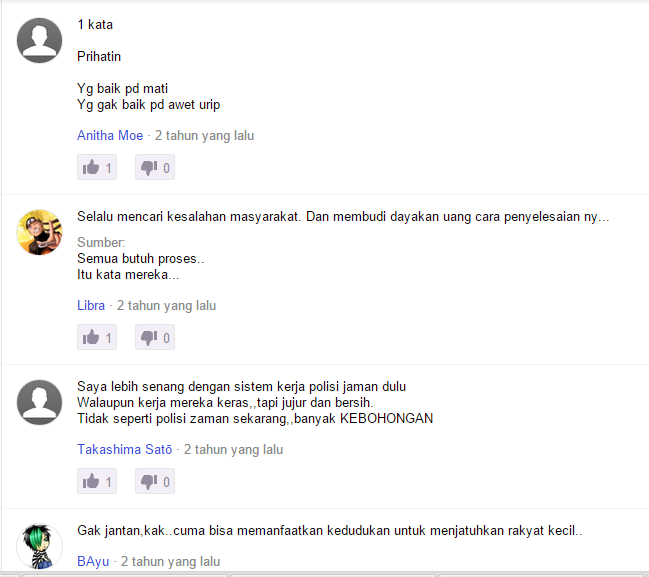This screenshot has width=649, height=577.
Task: Click BAyu's green-haired avatar
Action: (x=39, y=546)
